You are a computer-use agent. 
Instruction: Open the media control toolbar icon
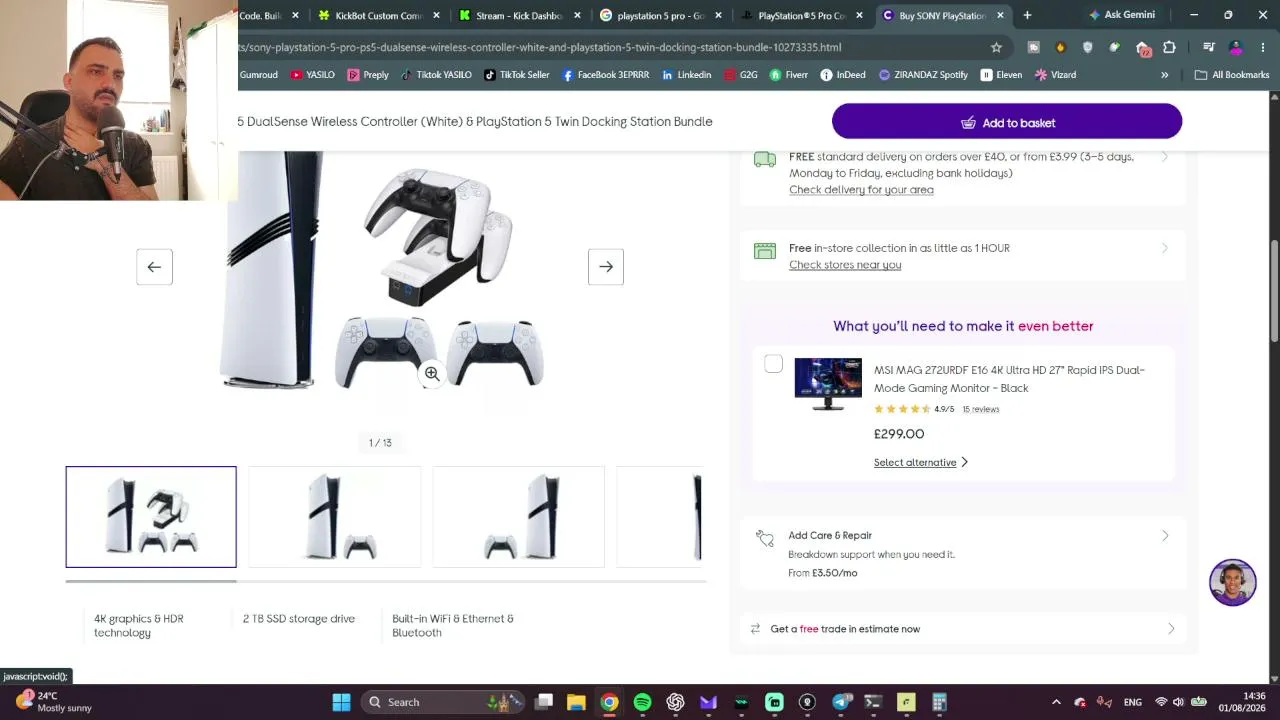click(1209, 47)
